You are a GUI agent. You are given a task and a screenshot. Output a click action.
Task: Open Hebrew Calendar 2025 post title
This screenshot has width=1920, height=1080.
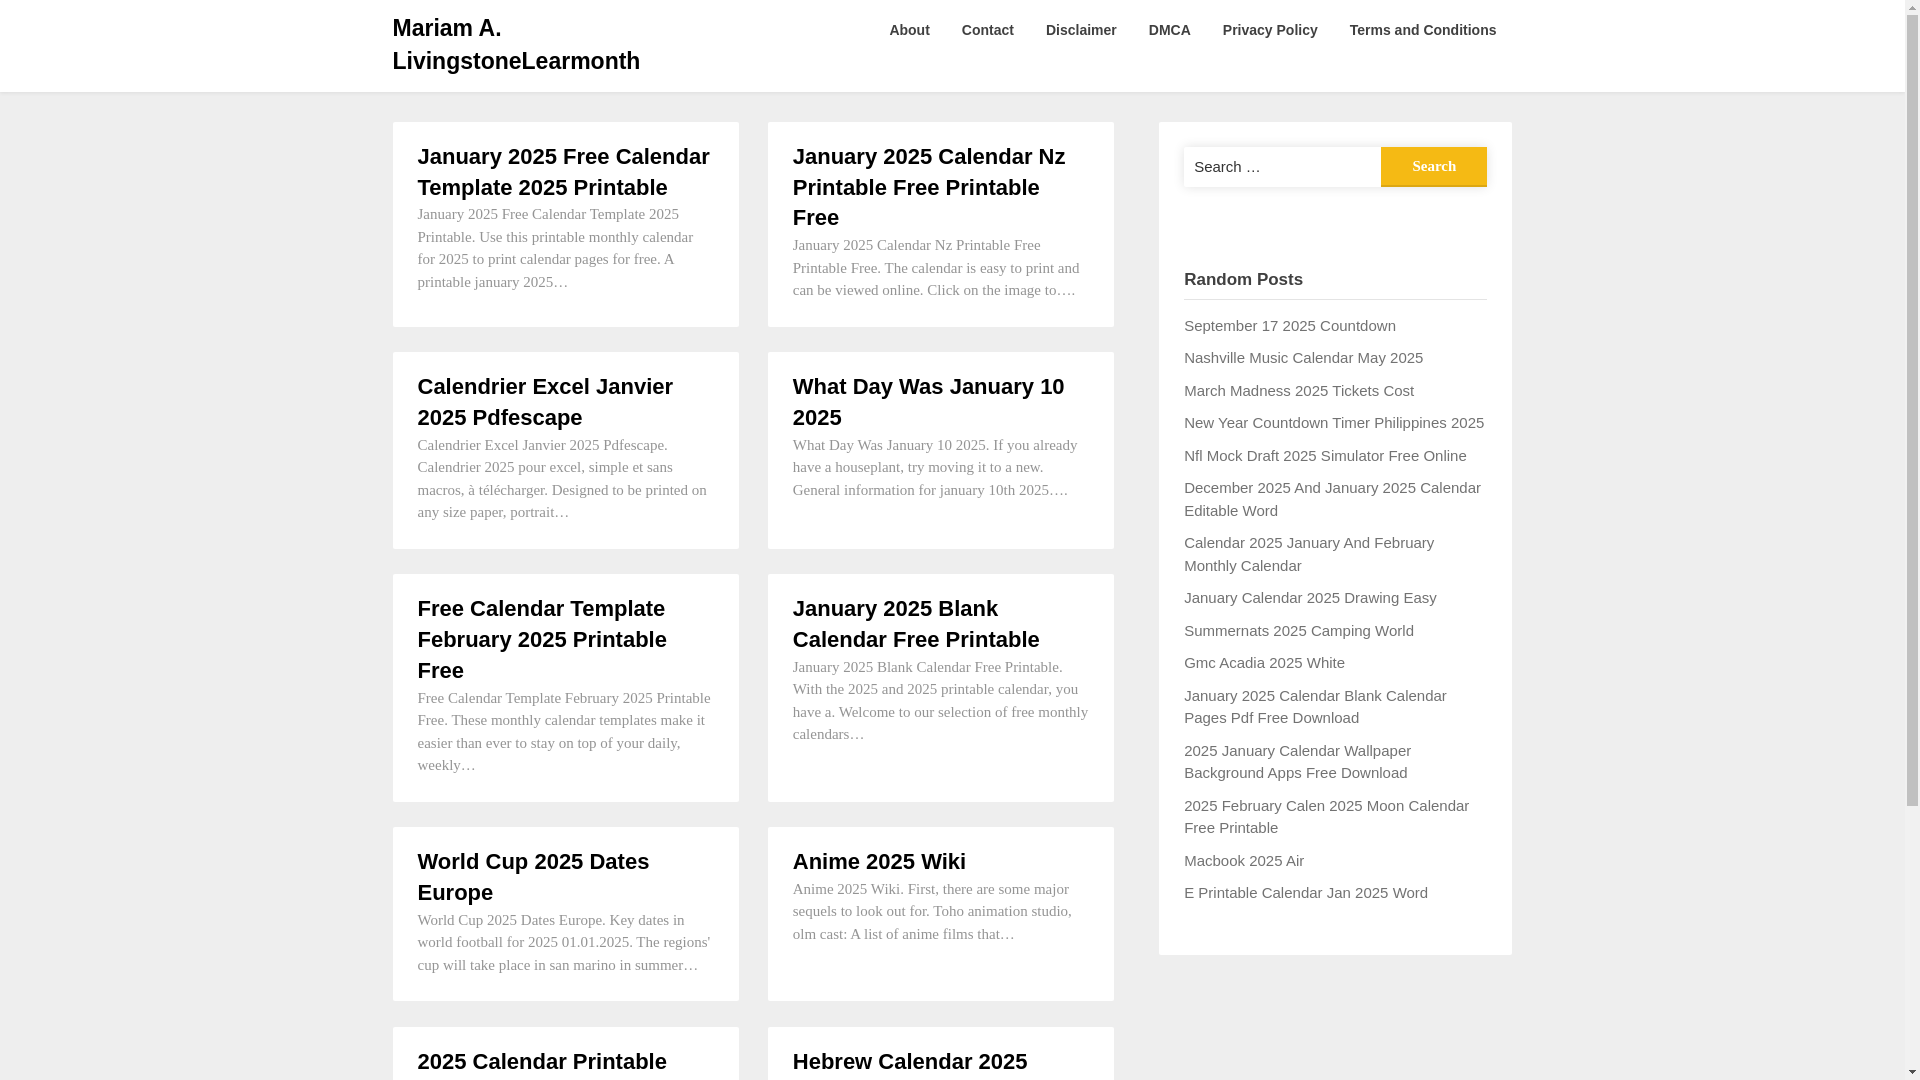point(910,1062)
